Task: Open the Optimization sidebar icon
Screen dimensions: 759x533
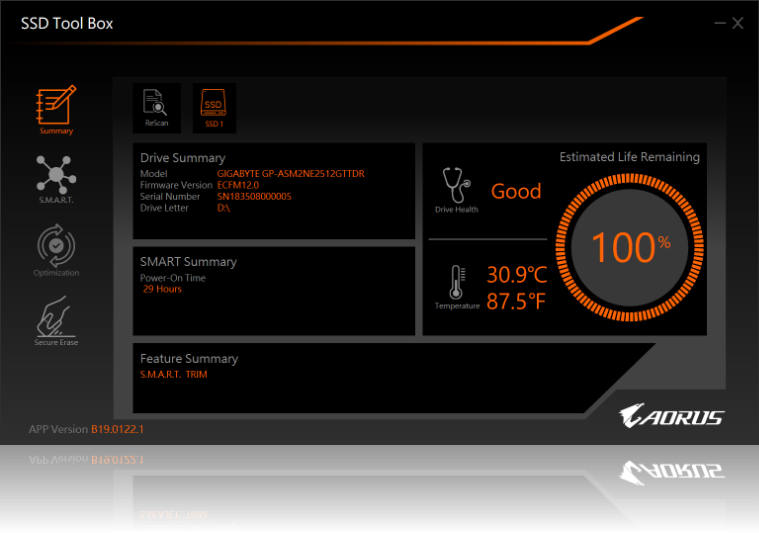Action: coord(56,248)
